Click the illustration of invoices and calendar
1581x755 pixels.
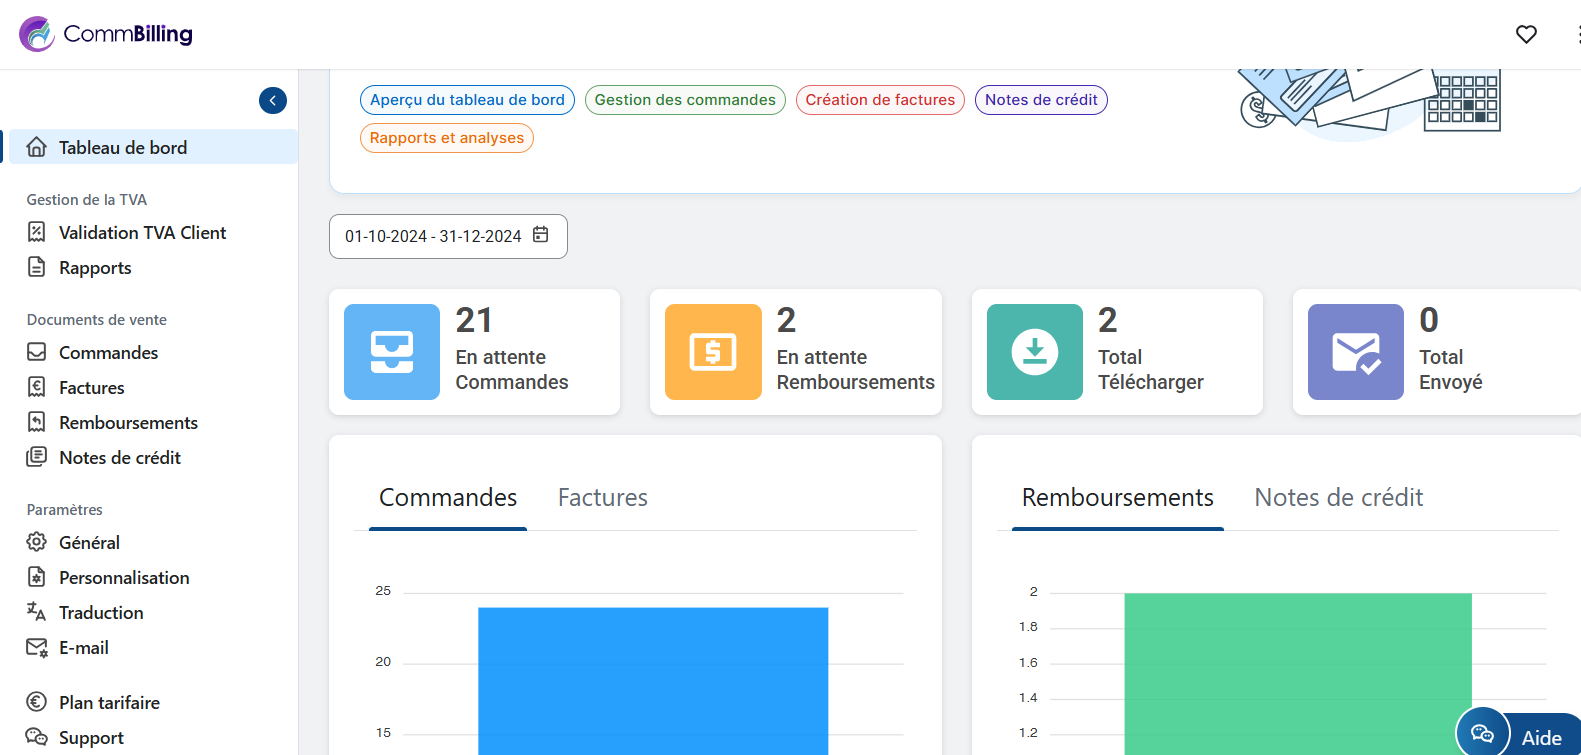[x=1370, y=103]
